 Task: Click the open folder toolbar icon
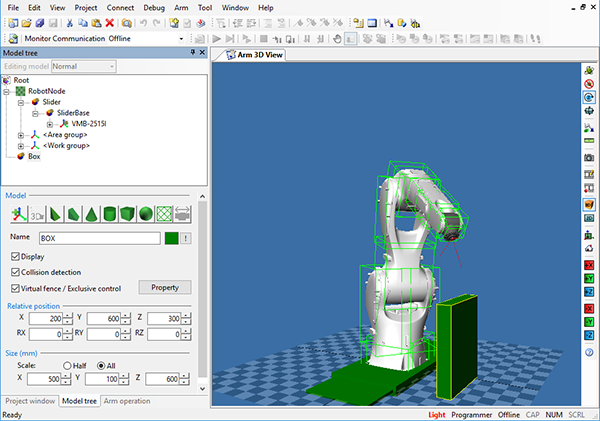tap(26, 22)
